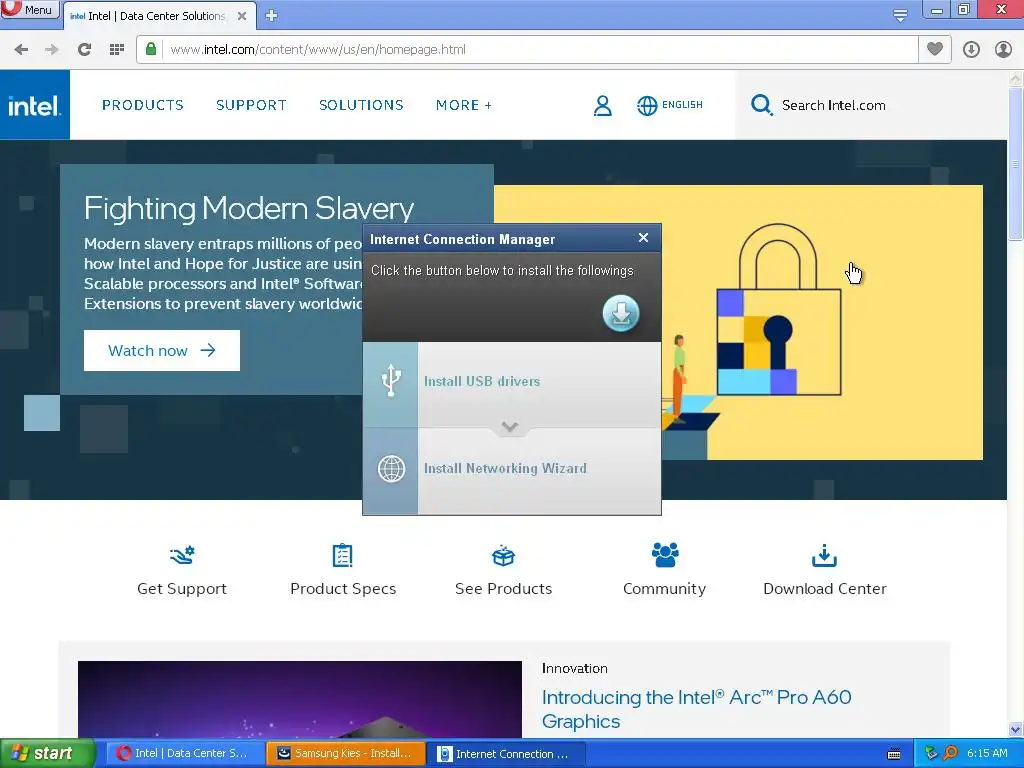Expand the chevron below USB drivers
The height and width of the screenshot is (768, 1024).
[510, 427]
